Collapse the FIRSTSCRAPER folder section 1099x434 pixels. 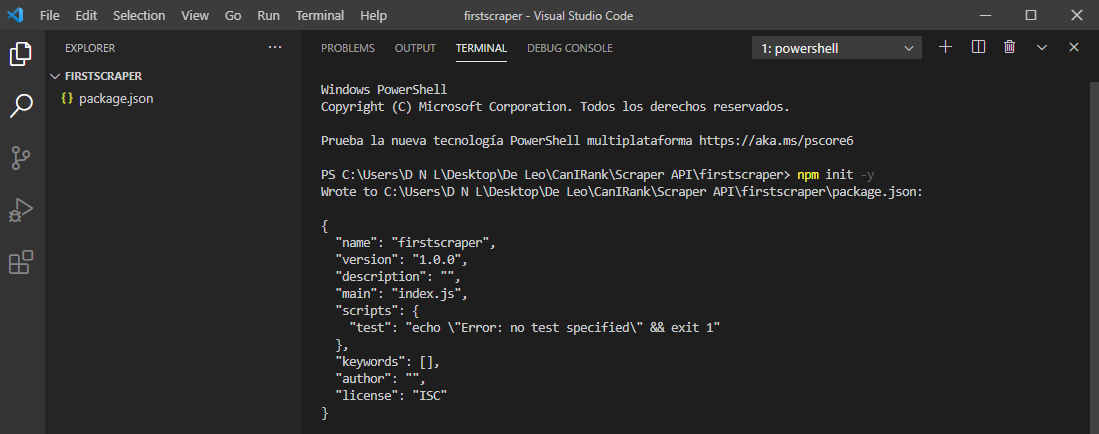55,76
